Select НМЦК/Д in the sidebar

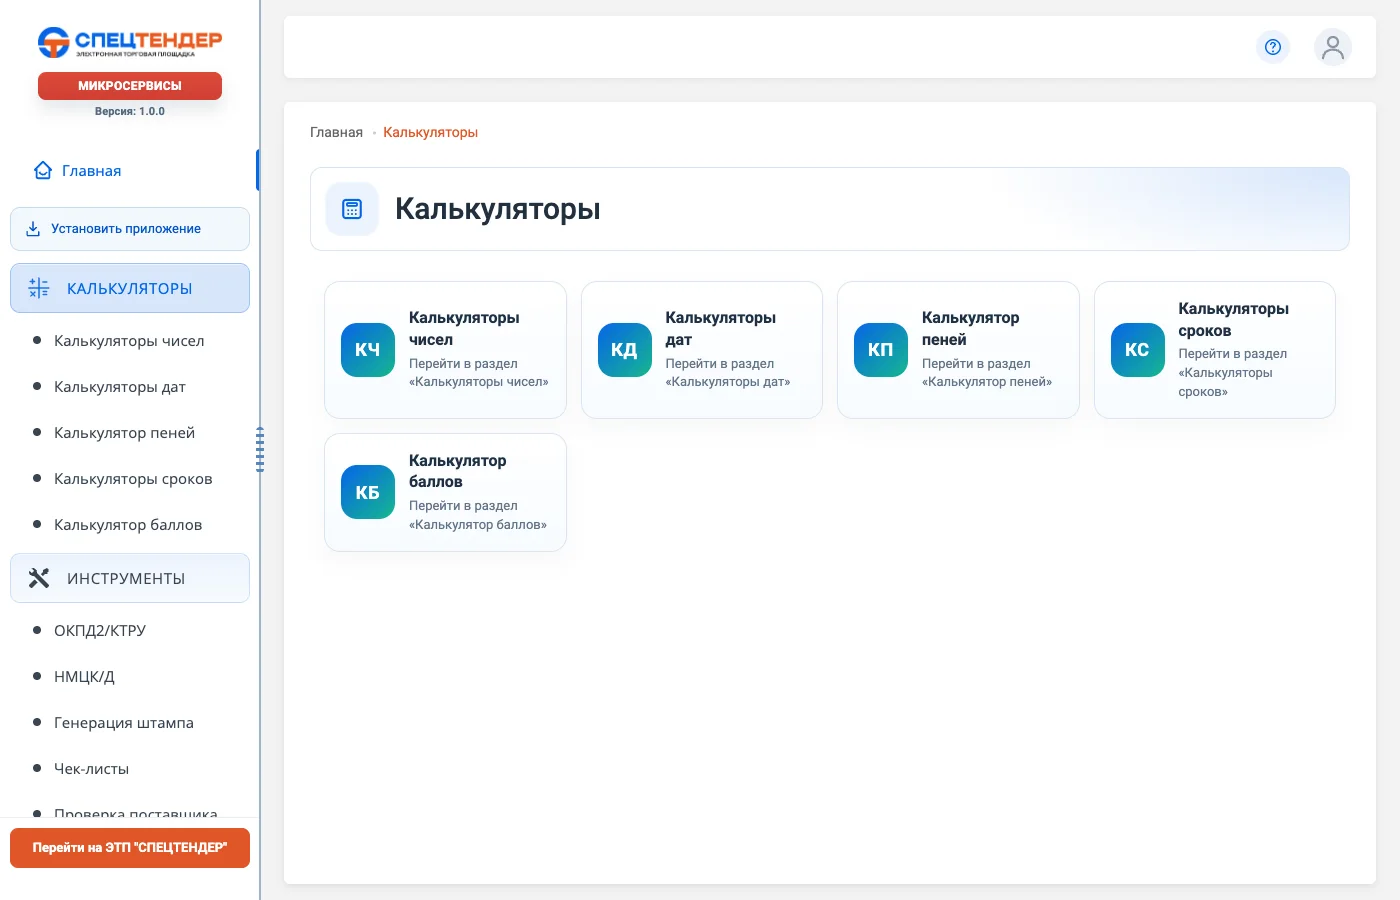(x=84, y=677)
